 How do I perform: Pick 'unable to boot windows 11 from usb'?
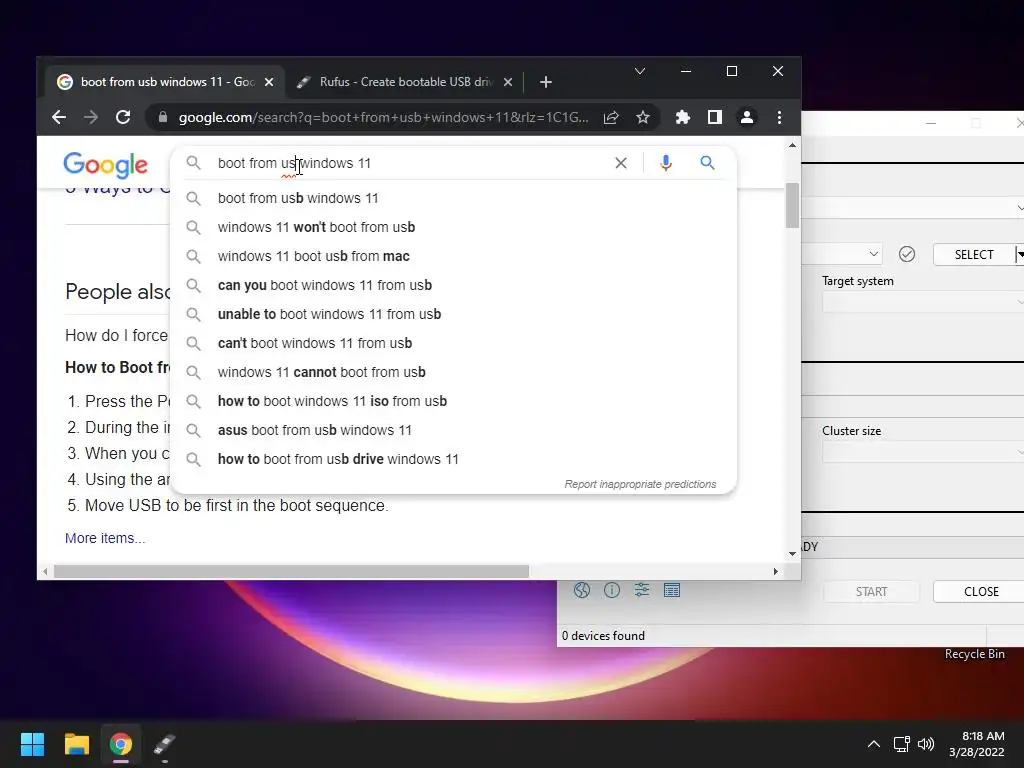(453, 314)
